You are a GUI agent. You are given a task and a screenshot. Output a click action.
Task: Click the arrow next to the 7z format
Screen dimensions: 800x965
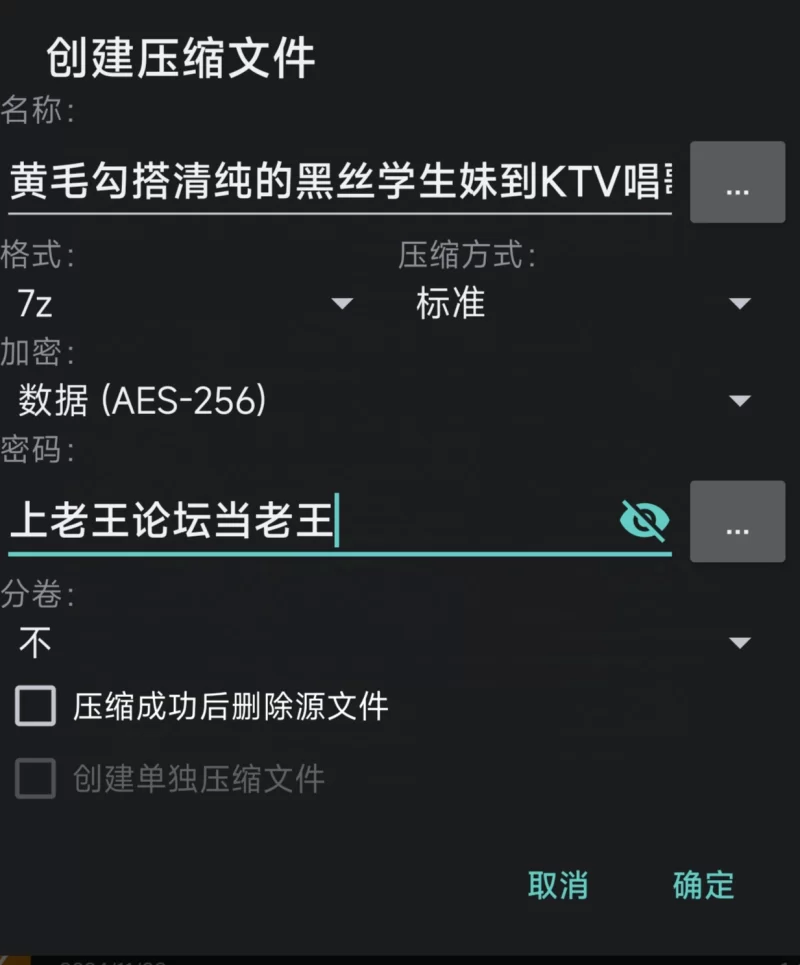click(x=342, y=303)
